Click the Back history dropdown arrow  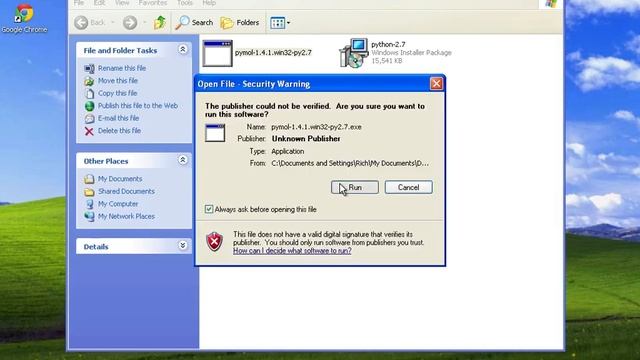click(x=112, y=23)
